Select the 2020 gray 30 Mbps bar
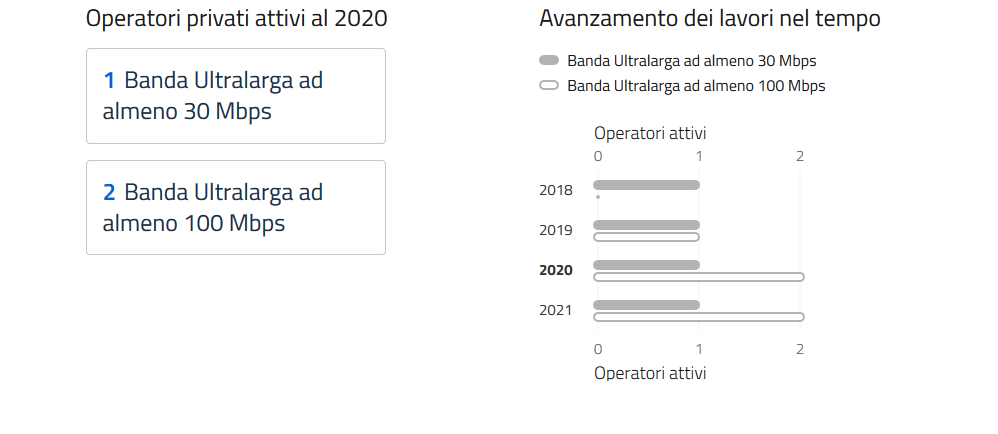998x434 pixels. tap(646, 265)
